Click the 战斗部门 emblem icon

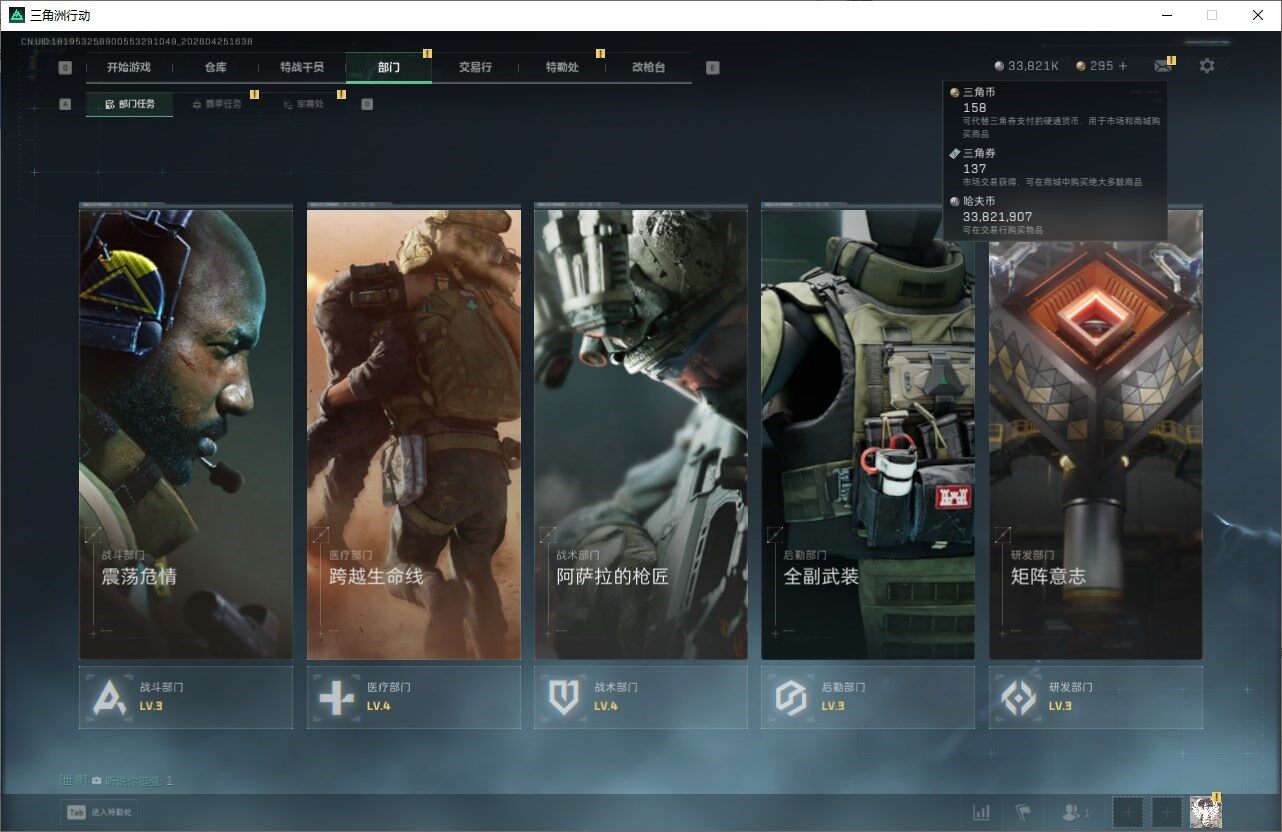click(109, 697)
